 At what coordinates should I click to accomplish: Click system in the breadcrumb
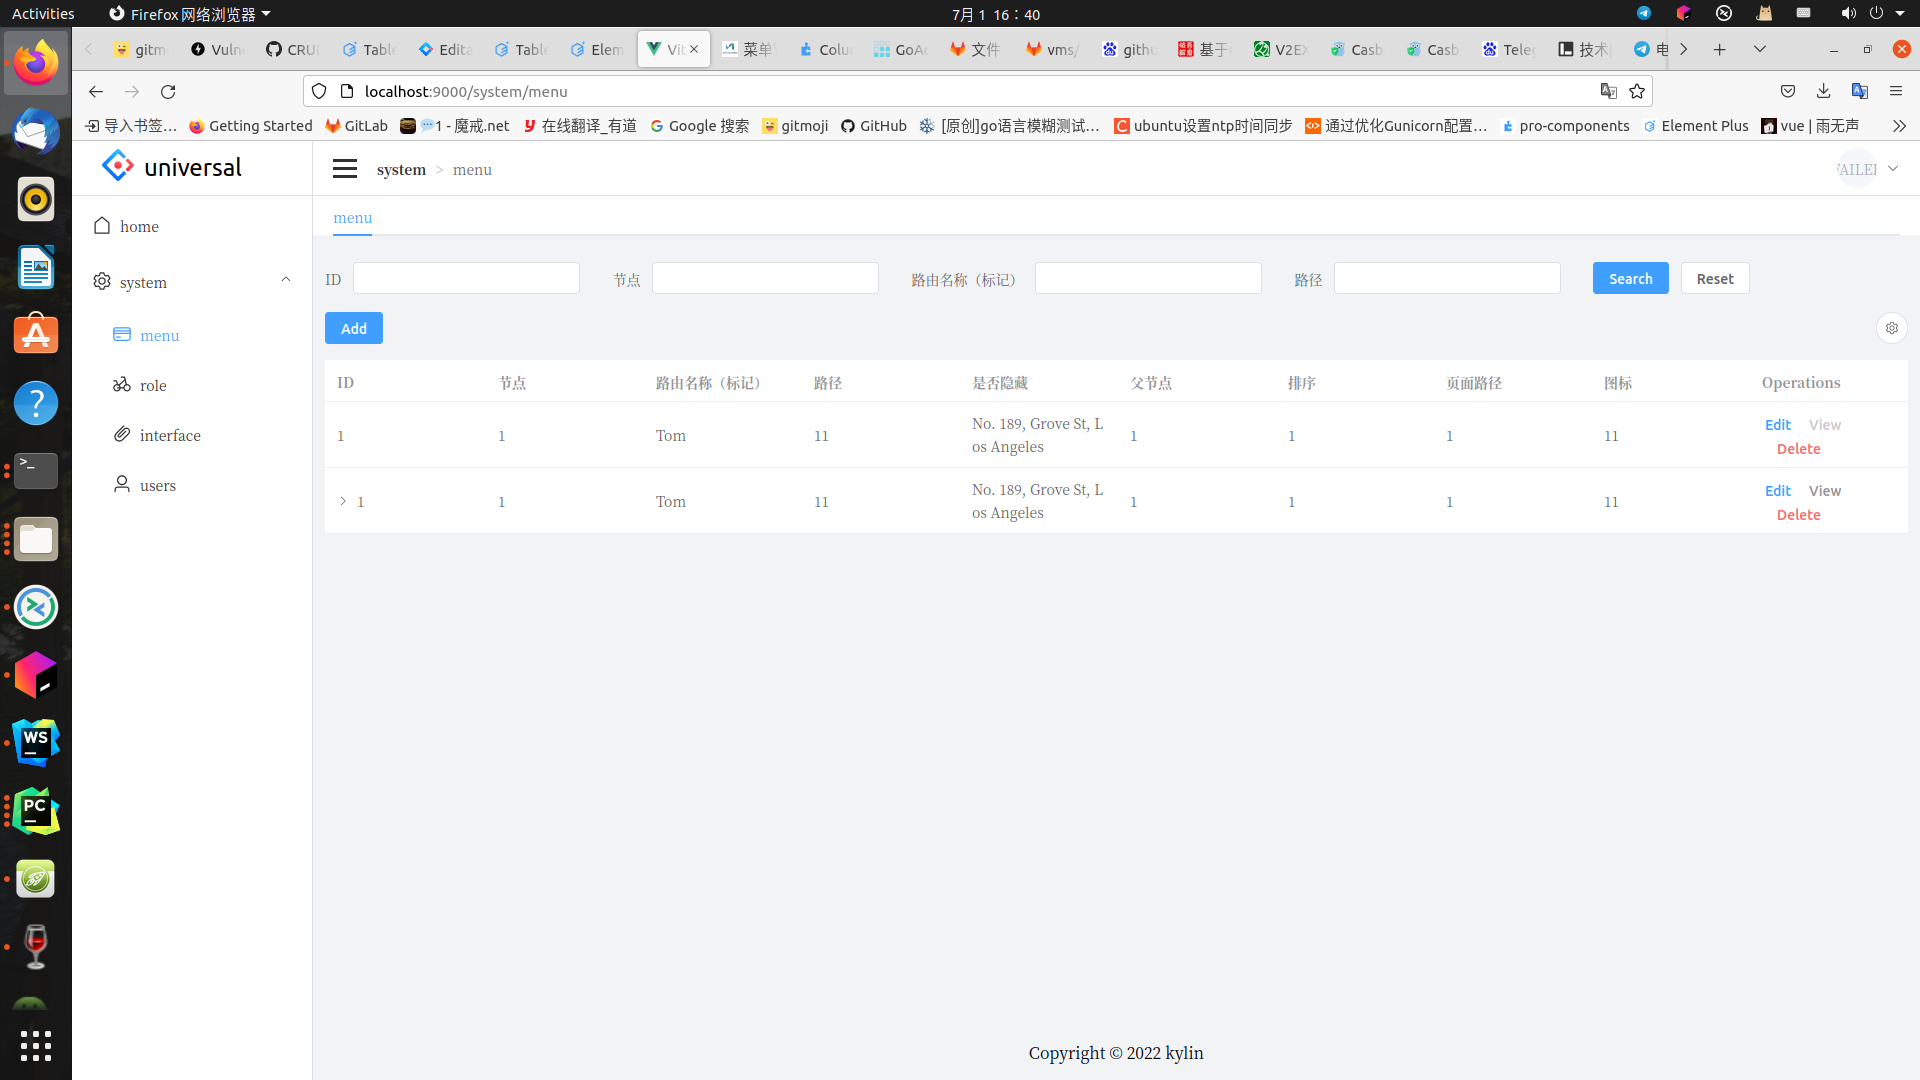tap(401, 169)
